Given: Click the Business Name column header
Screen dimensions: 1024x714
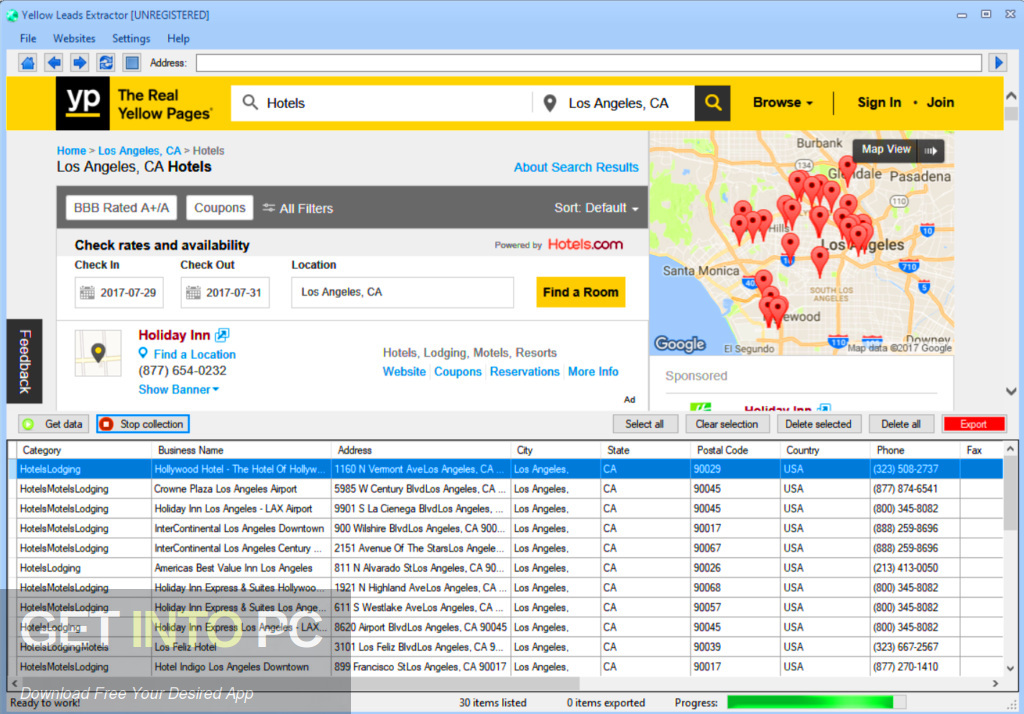Looking at the screenshot, I should pos(241,450).
